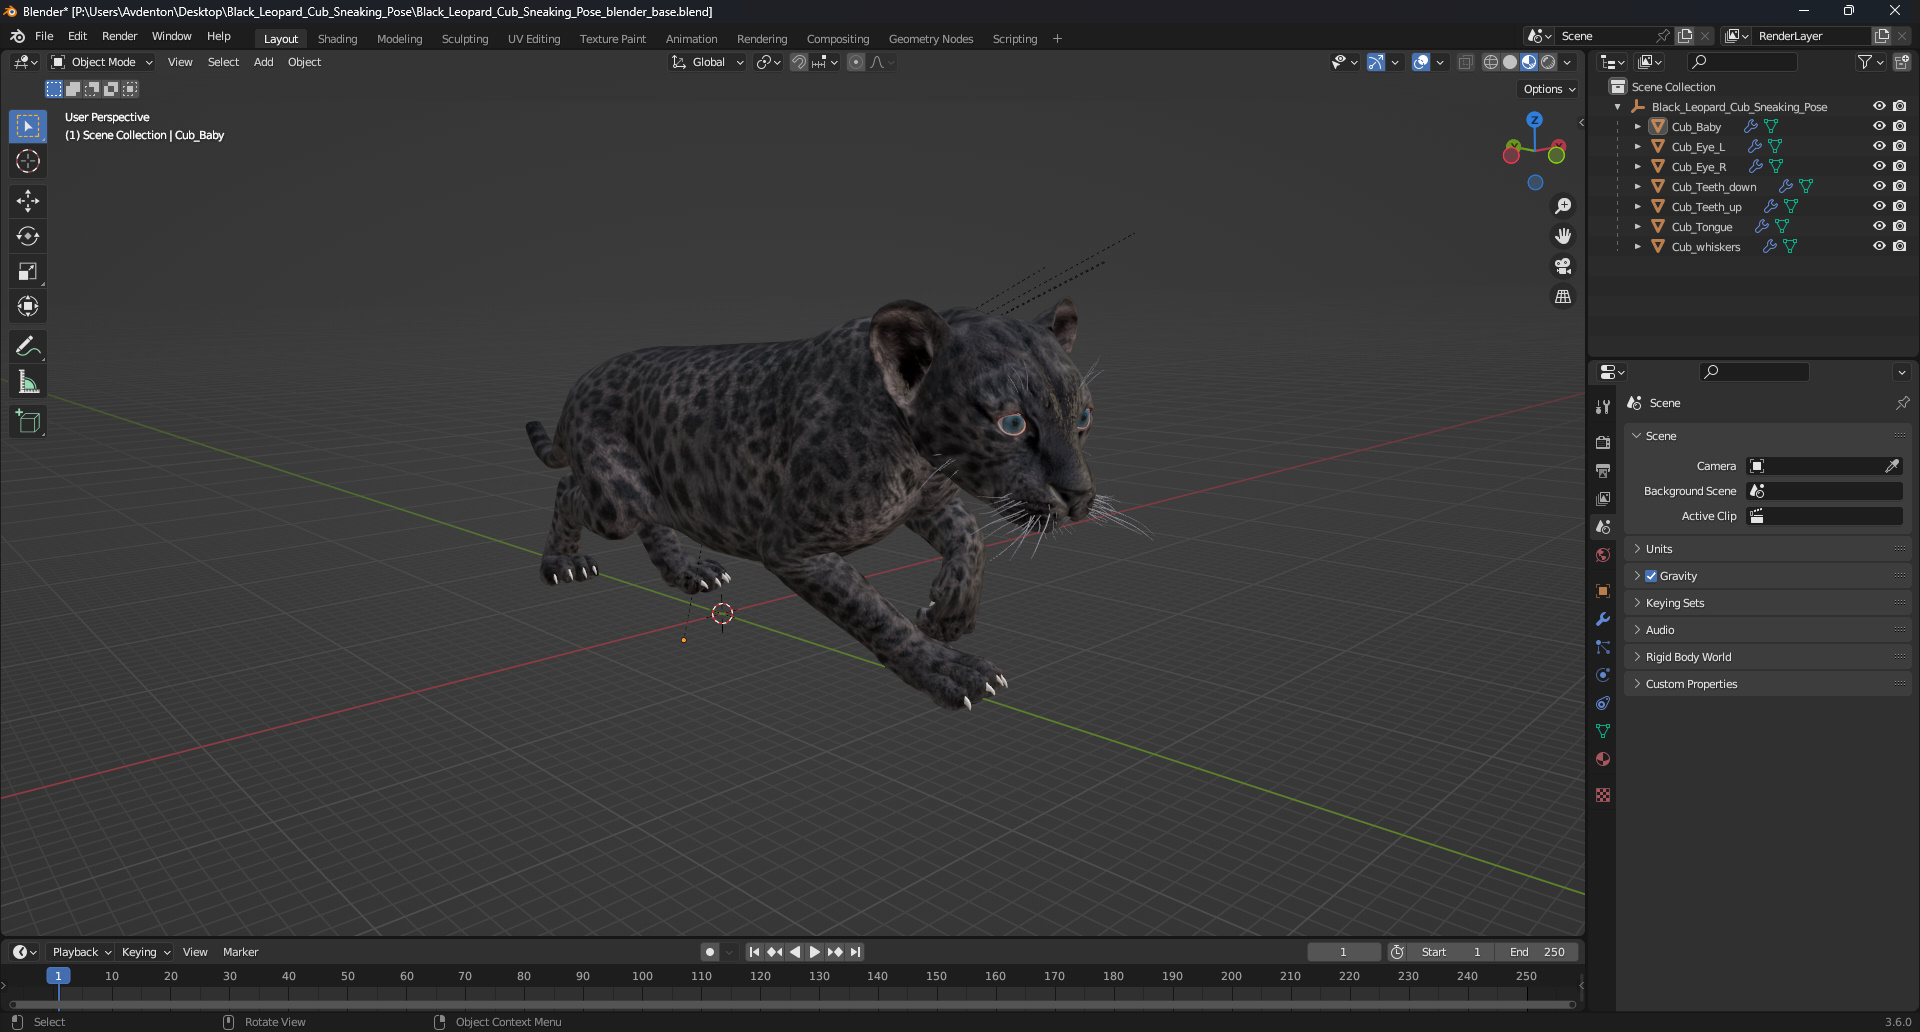Image resolution: width=1920 pixels, height=1032 pixels.
Task: Open the Render menu
Action: click(x=120, y=36)
